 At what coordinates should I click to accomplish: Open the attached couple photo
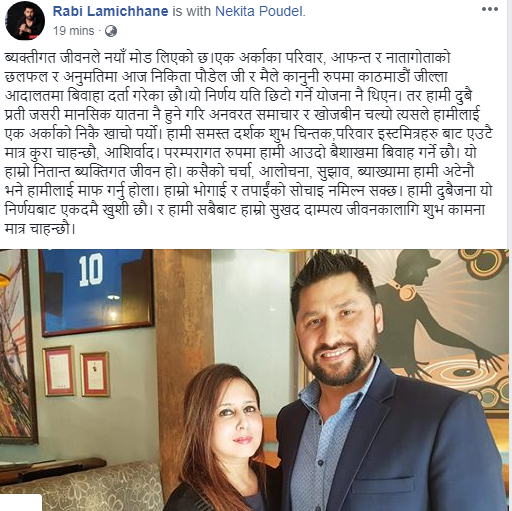coord(254,380)
